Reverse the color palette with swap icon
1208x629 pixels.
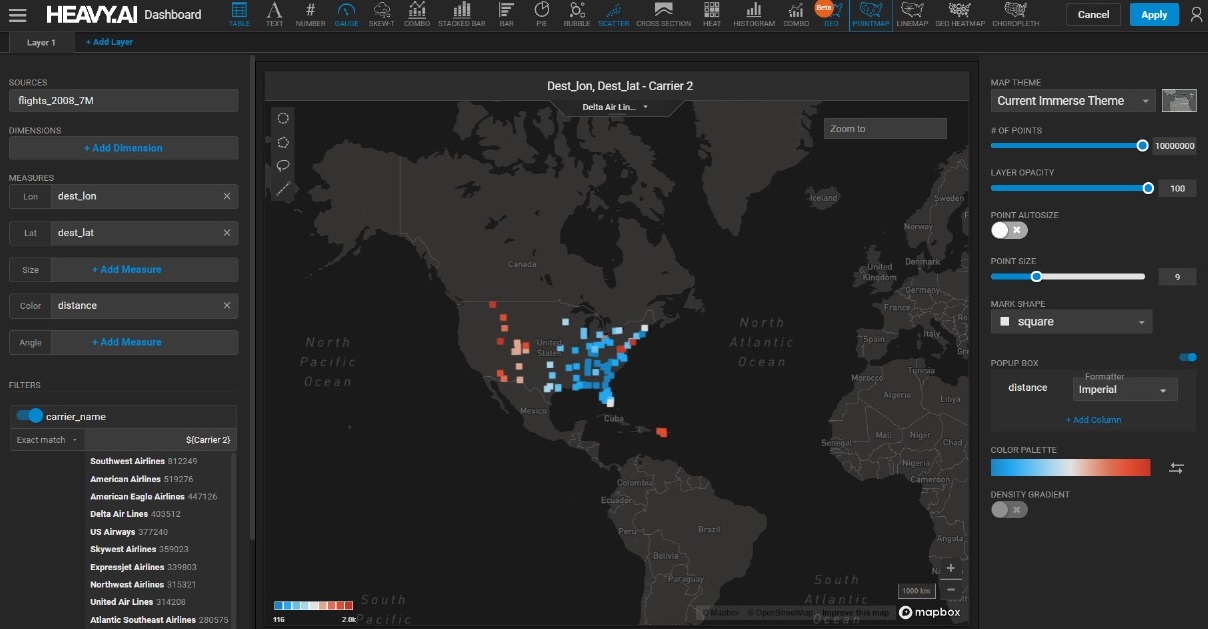click(1176, 468)
